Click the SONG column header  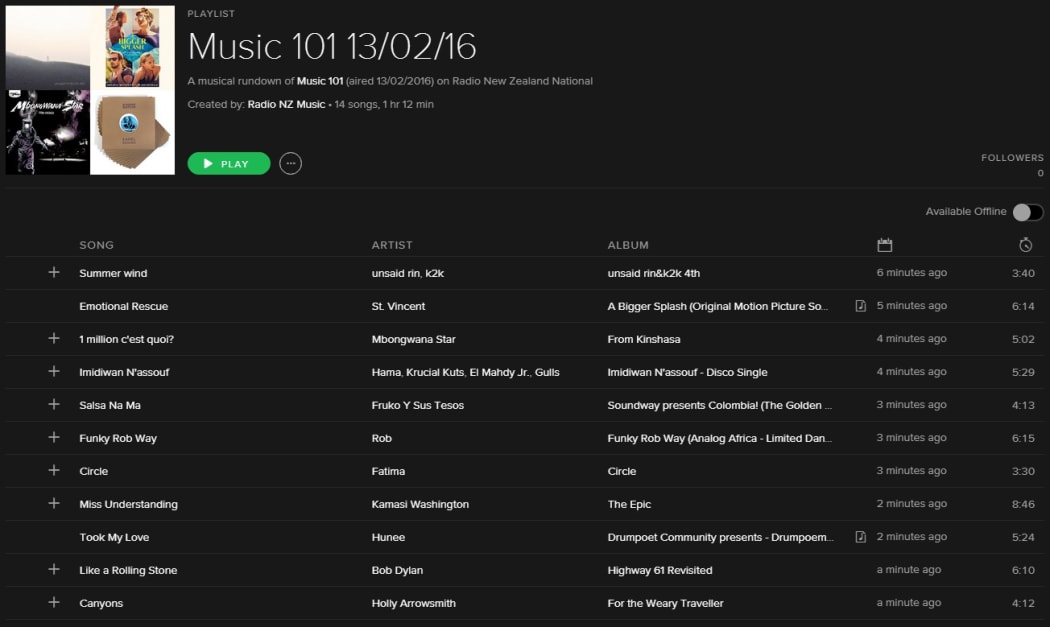[95, 244]
